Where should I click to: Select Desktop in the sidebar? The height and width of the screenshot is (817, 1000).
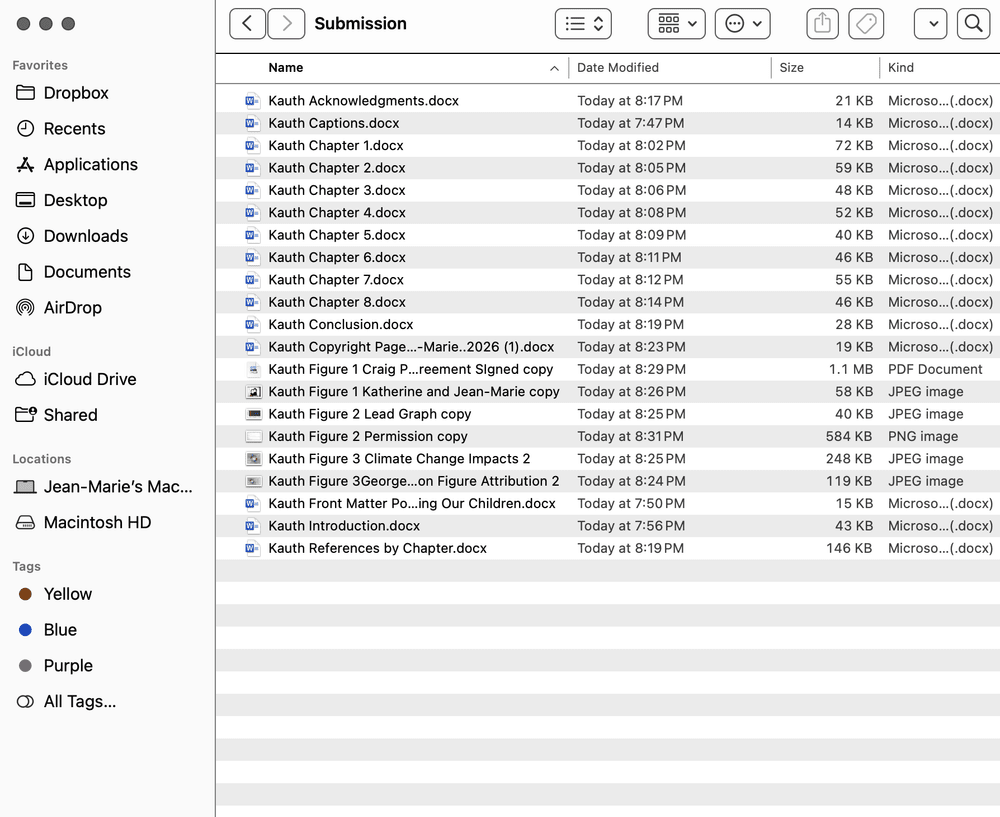(75, 200)
